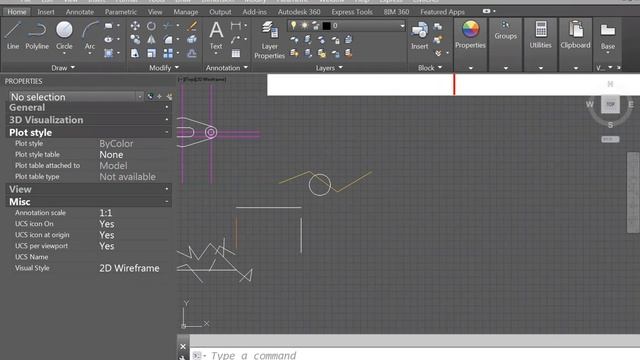
Task: Choose the Leader annotation tool
Action: 236,40
